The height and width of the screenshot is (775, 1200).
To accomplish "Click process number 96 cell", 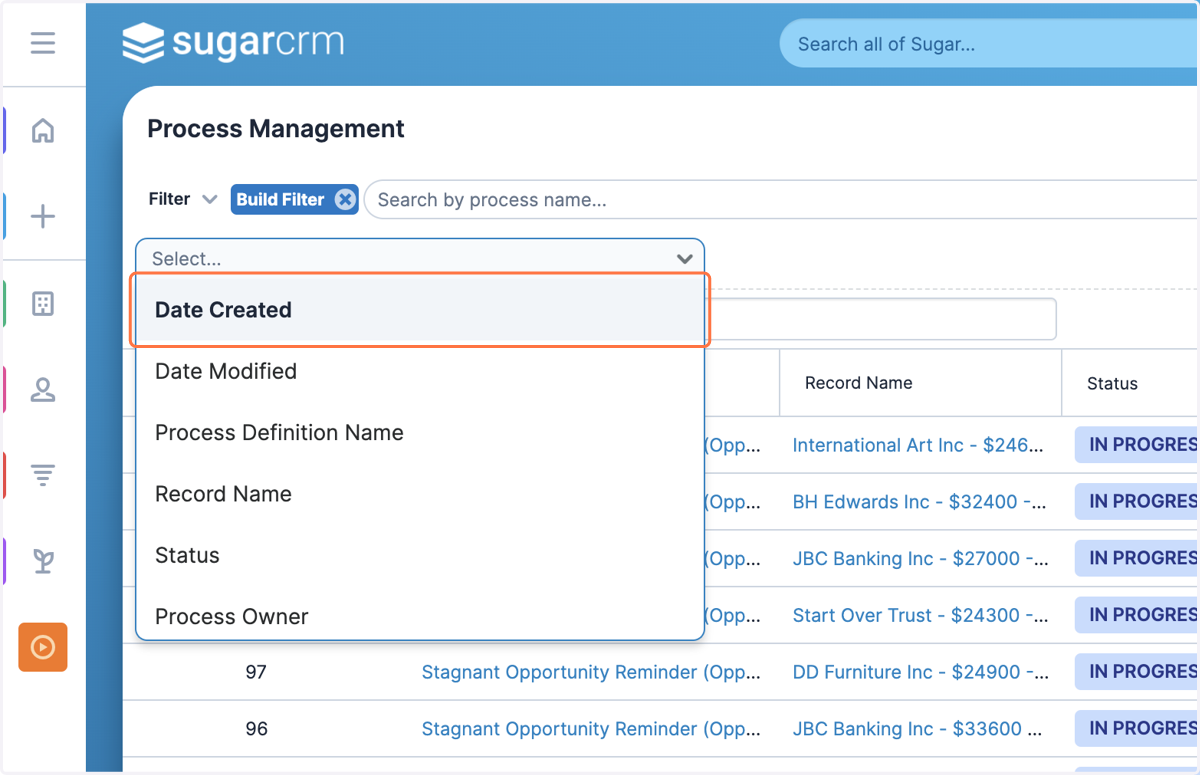I will (x=256, y=729).
